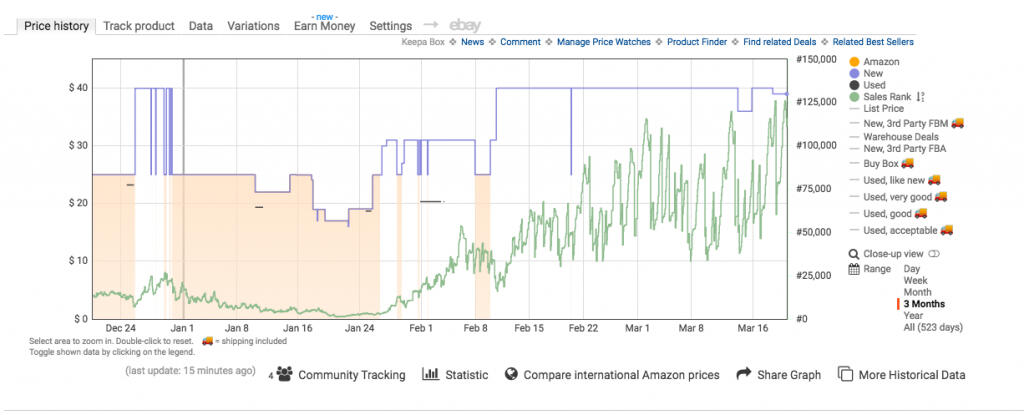Screen dimensions: 1024x415
Task: Hide the Used price series
Action: pyautogui.click(x=875, y=85)
